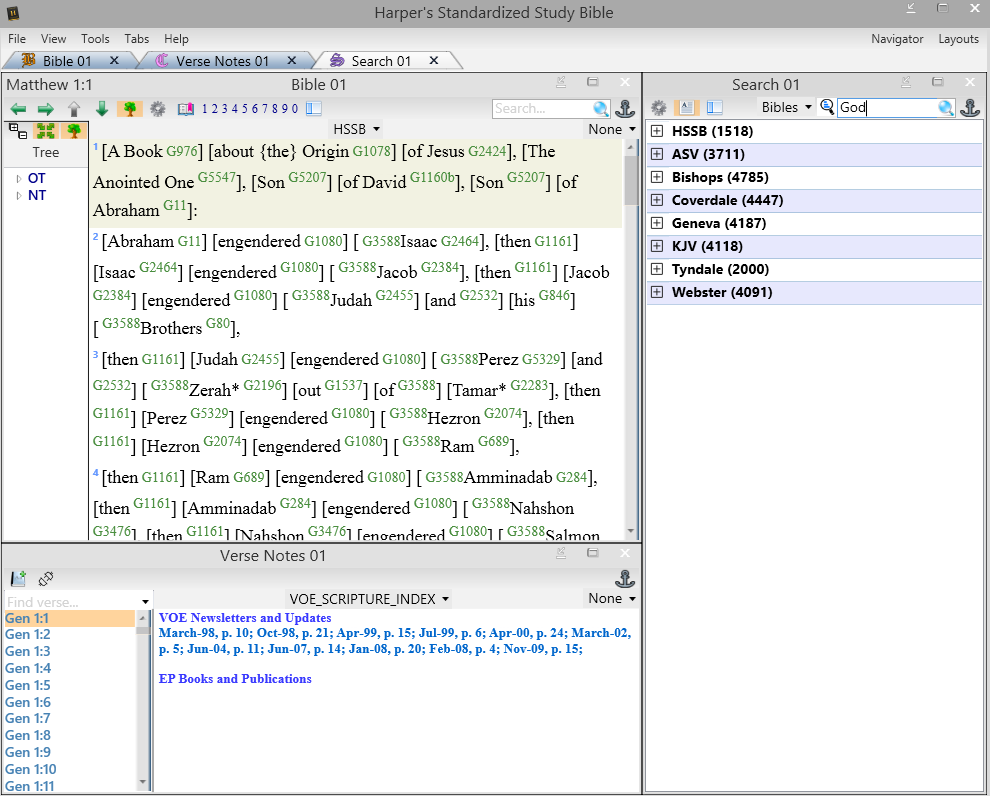This screenshot has height=796, width=990.
Task: Pop out the Bible 01 pane
Action: (x=561, y=81)
